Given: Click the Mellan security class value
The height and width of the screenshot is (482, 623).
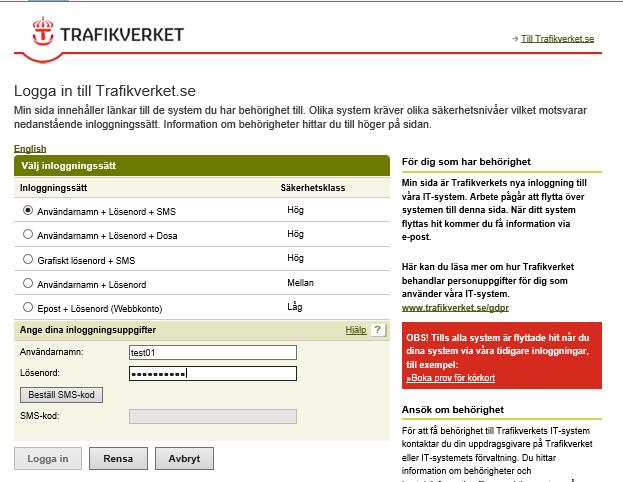Looking at the screenshot, I should coord(300,283).
